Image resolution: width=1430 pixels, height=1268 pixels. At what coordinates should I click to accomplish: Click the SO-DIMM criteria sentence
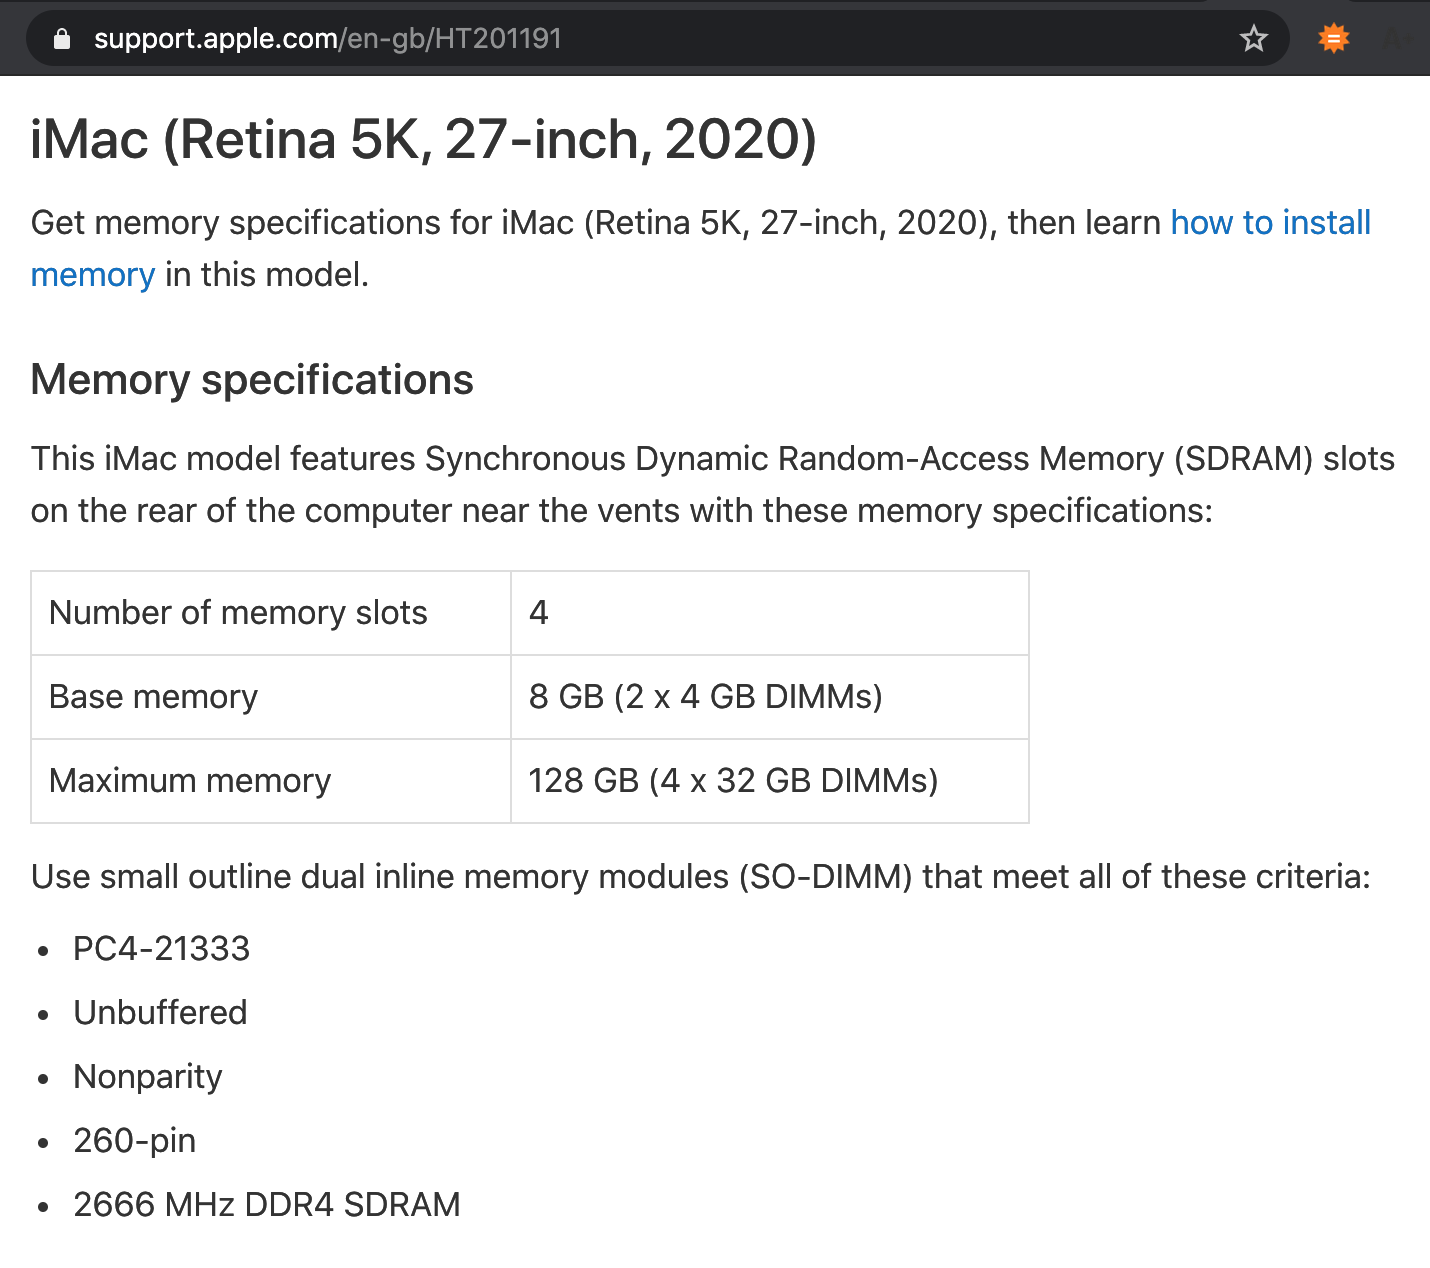(700, 877)
